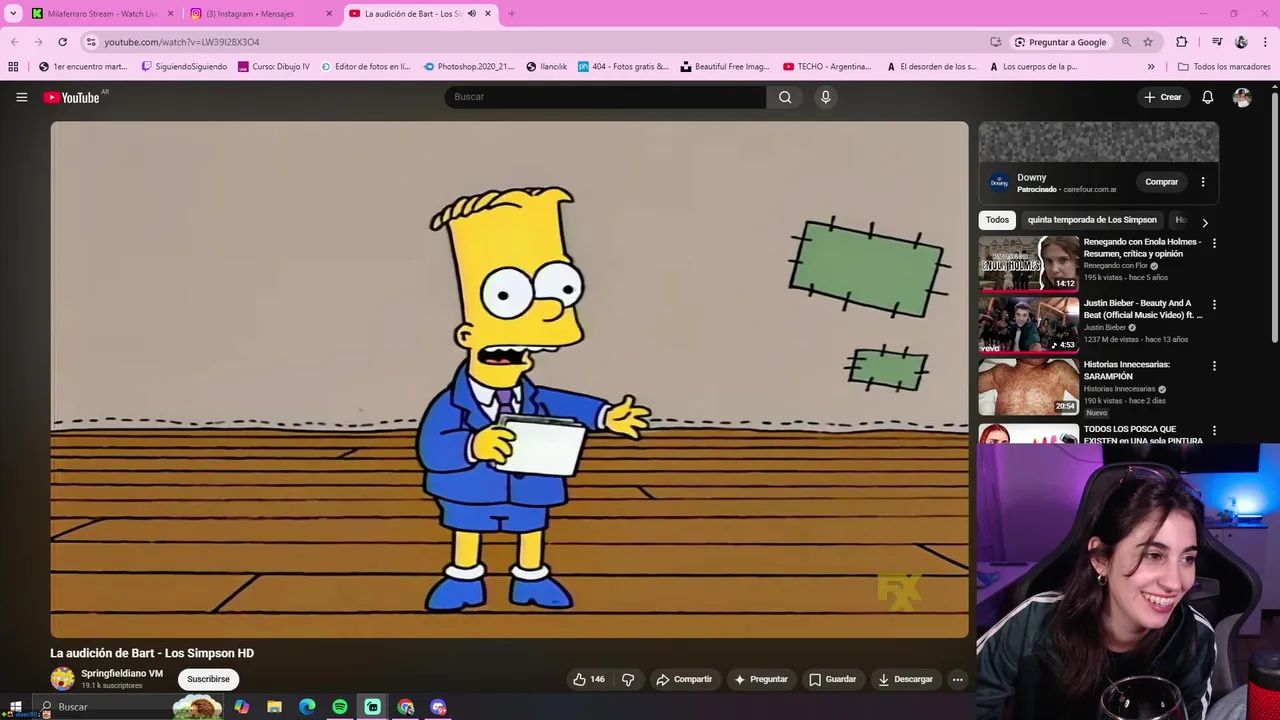Viewport: 1280px width, 720px height.
Task: Click the youtube.com address bar URL
Action: (x=181, y=42)
